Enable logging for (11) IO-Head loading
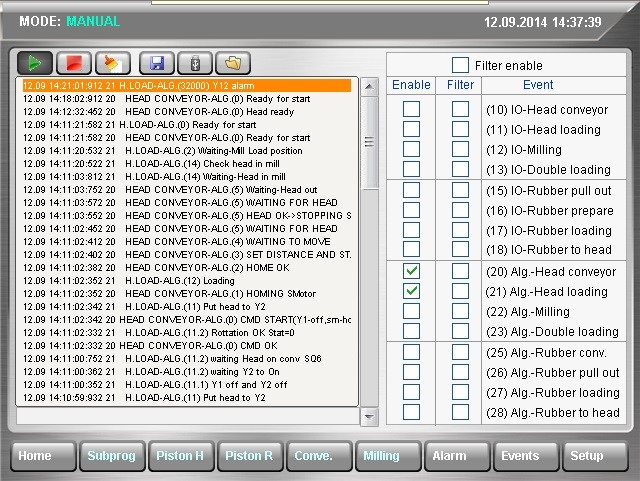Screen dimensions: 640x481 (x=411, y=129)
